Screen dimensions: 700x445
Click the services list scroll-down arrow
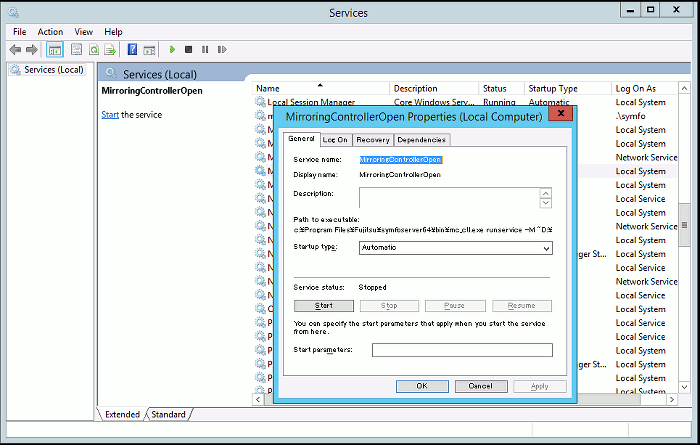click(684, 387)
